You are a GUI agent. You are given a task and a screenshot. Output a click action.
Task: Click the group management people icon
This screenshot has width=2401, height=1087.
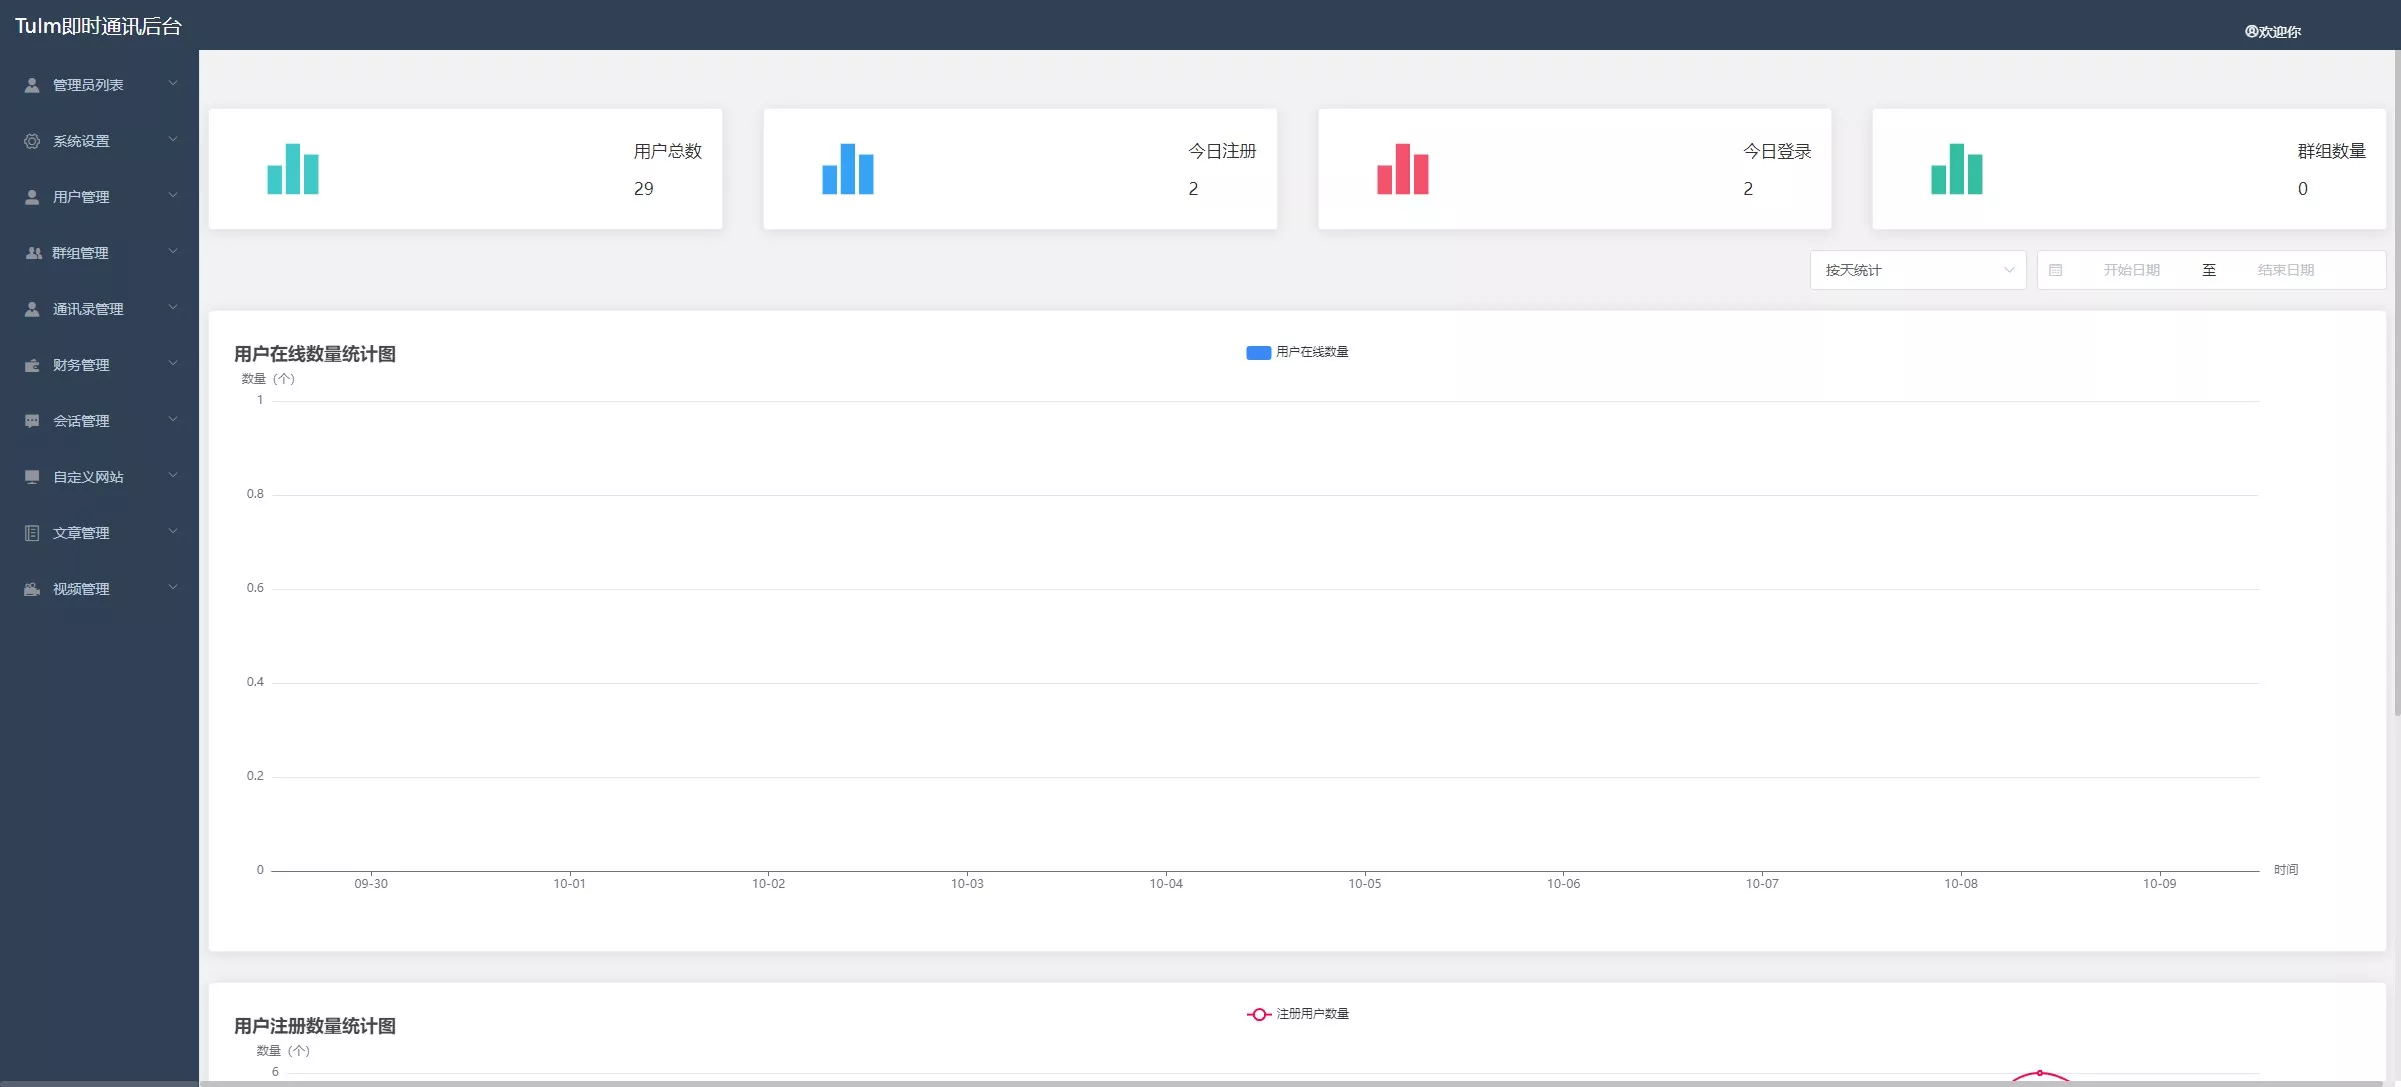(x=33, y=253)
